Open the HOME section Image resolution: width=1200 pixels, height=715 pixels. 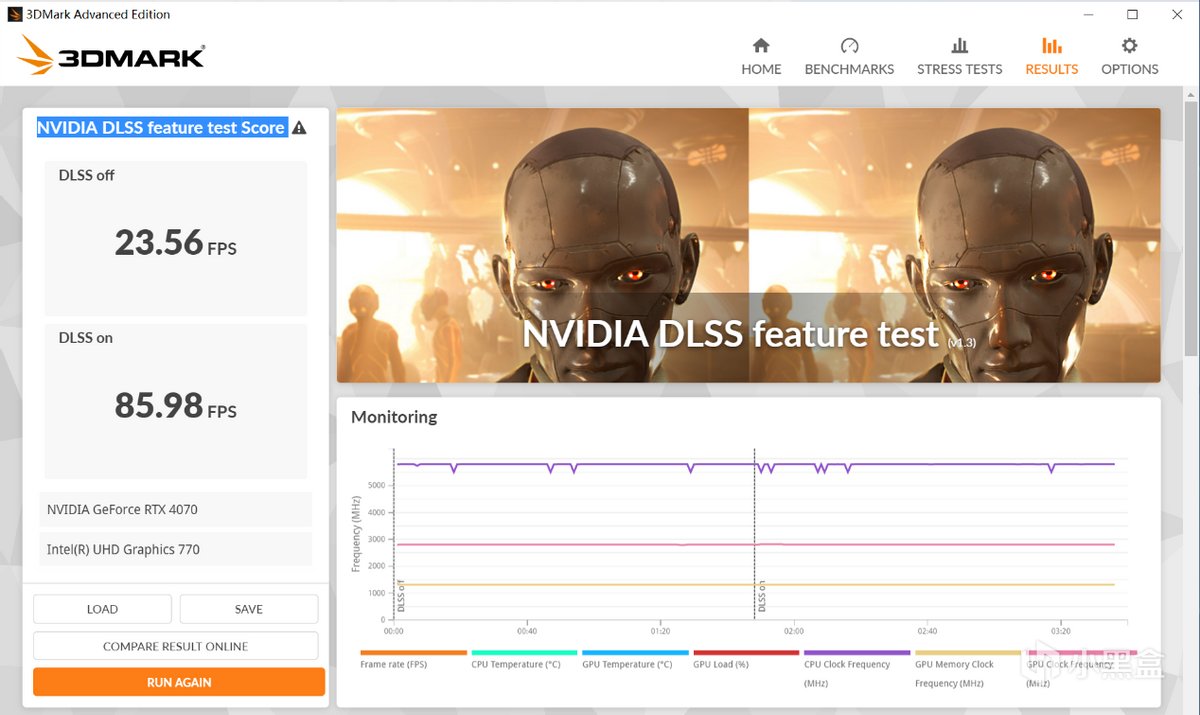pos(761,57)
